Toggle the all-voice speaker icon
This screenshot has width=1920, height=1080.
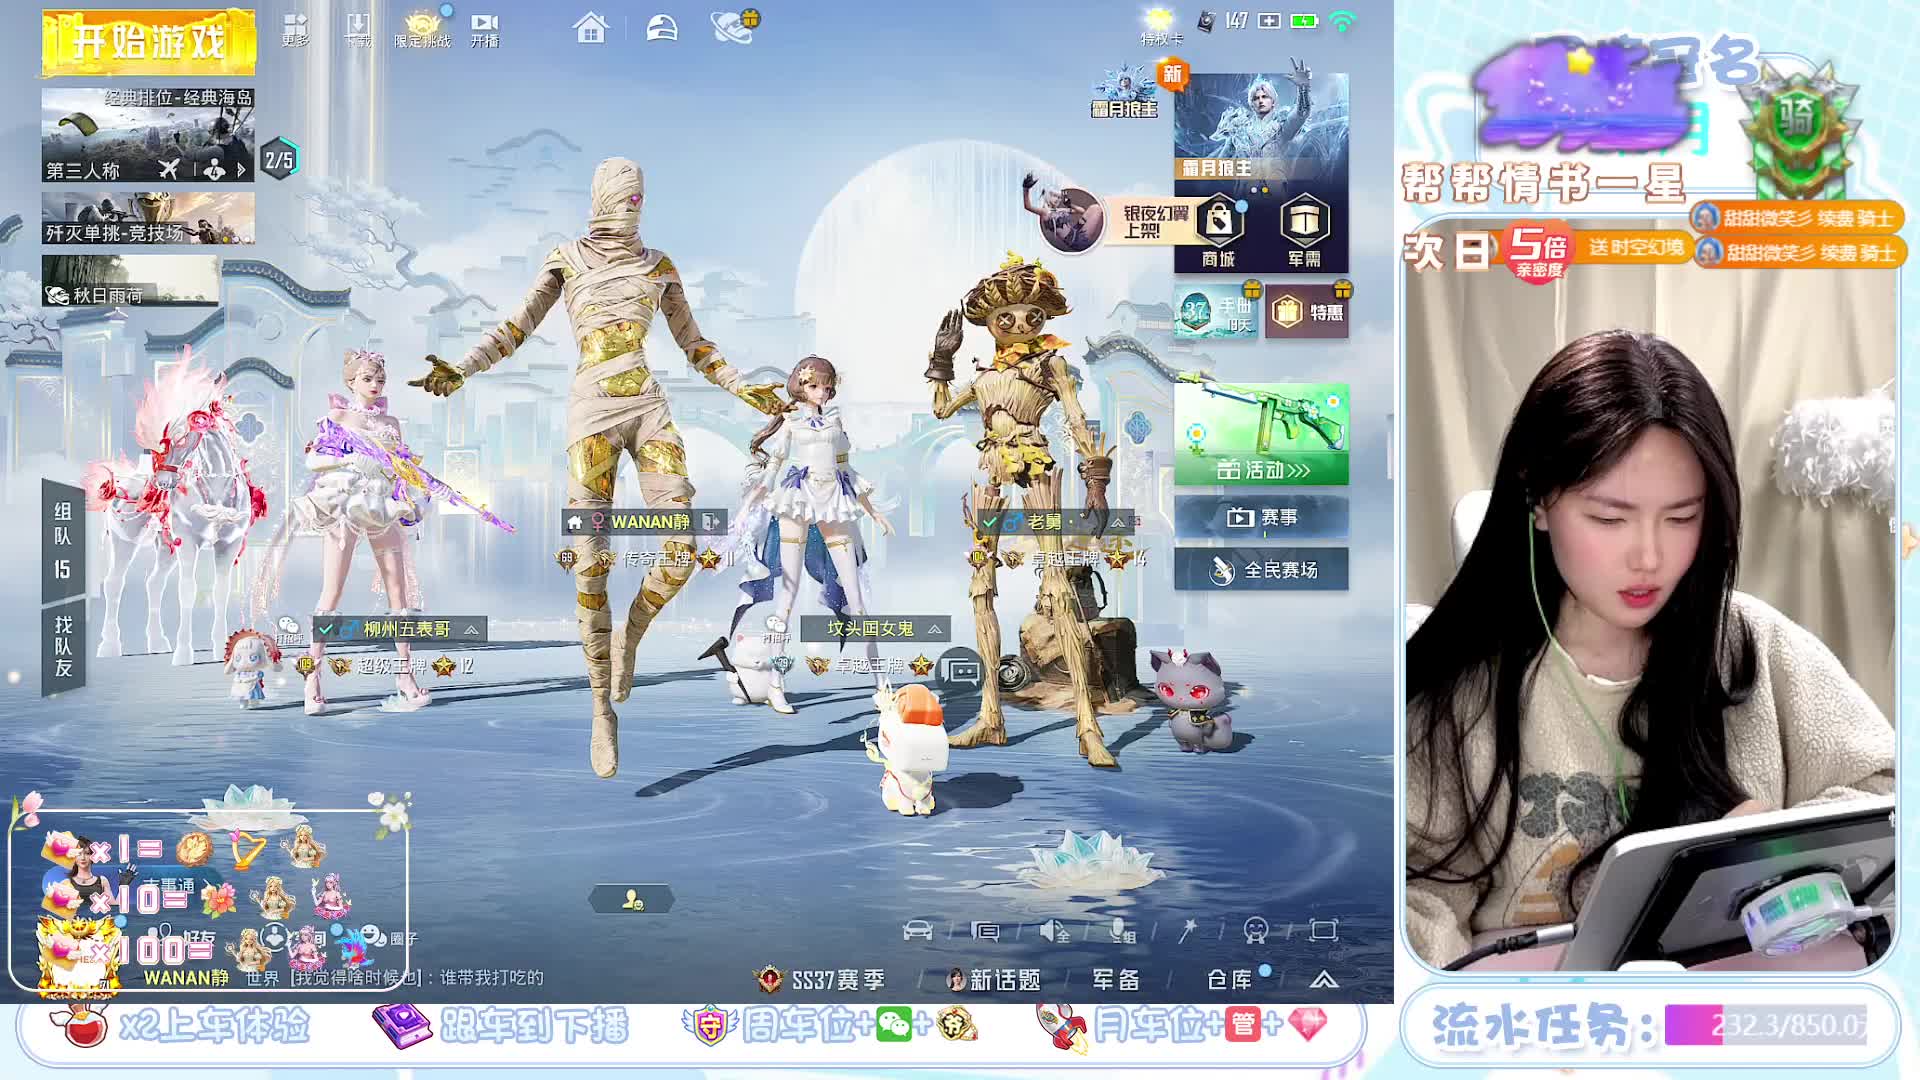pos(1054,931)
